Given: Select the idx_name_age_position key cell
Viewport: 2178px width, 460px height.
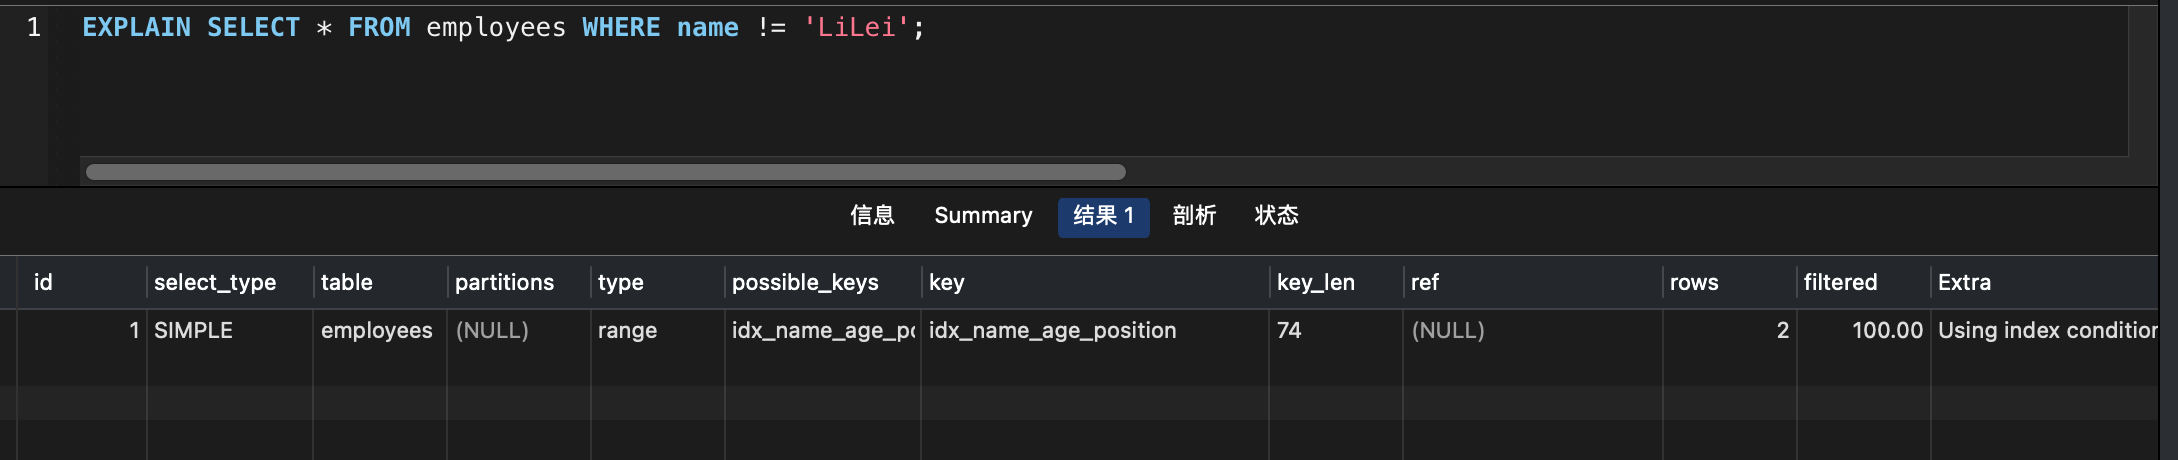Looking at the screenshot, I should tap(1052, 331).
